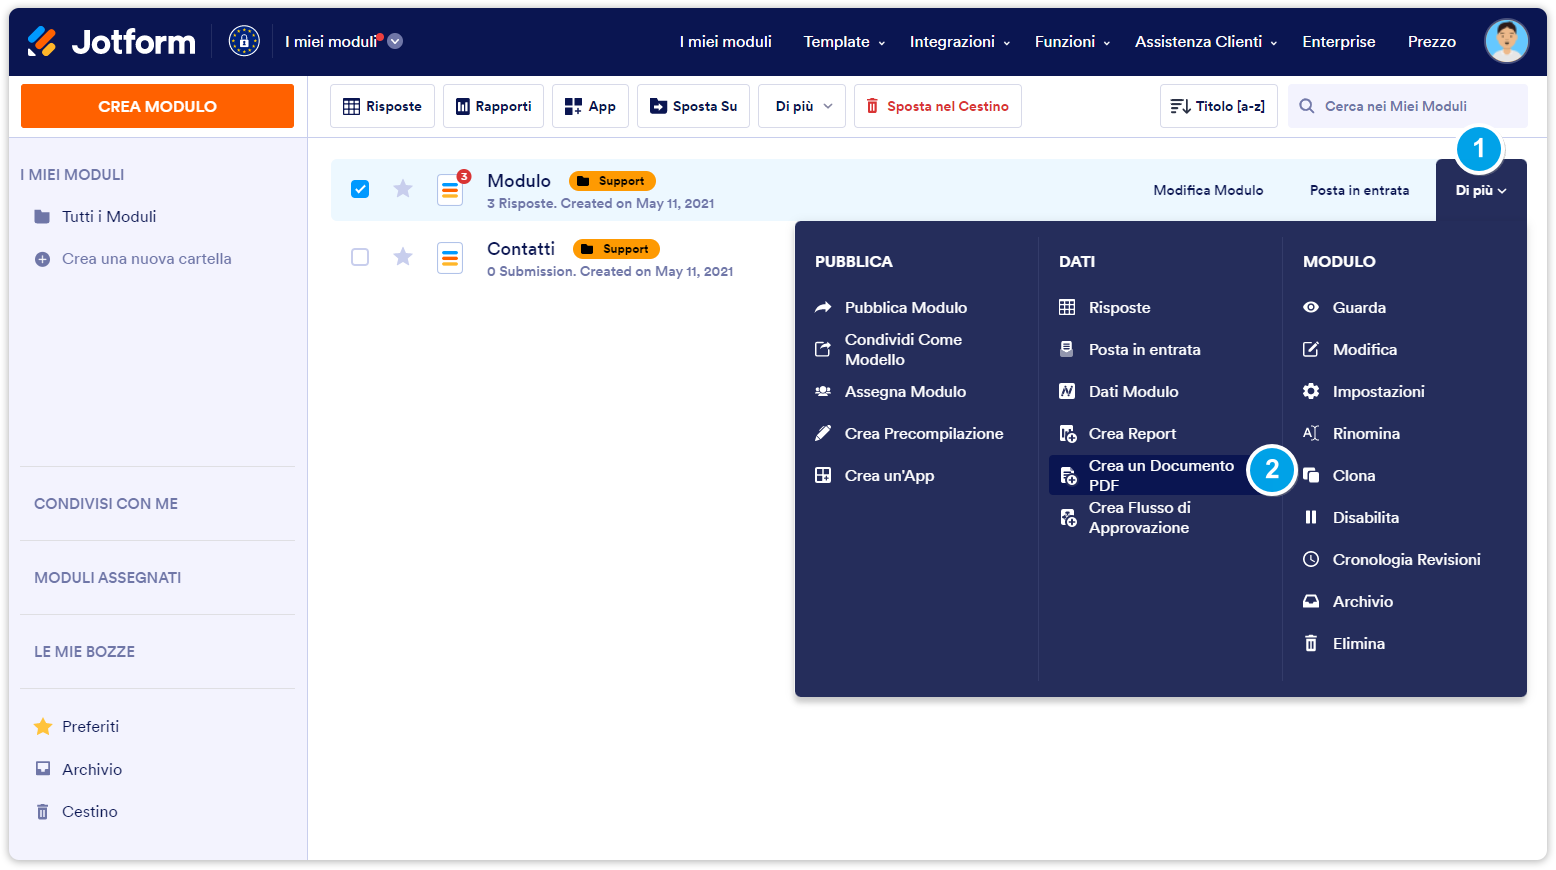
Task: Expand the toolbar Di più dropdown
Action: tap(802, 106)
